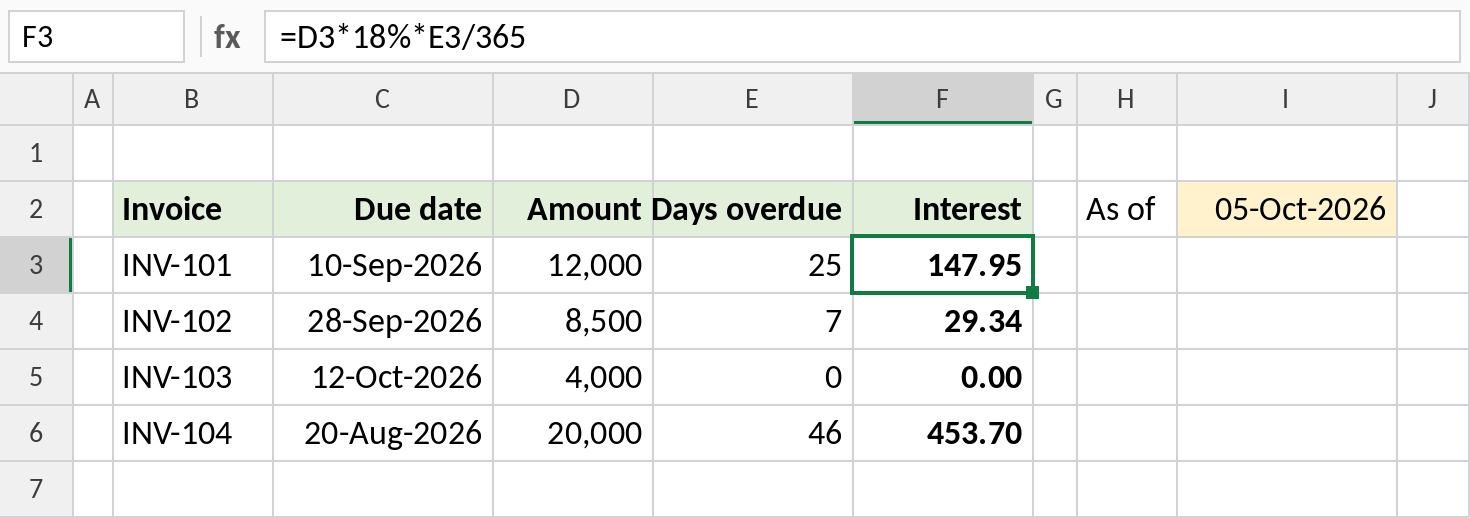
Task: Click due date 12-Oct-2026
Action: pos(383,377)
